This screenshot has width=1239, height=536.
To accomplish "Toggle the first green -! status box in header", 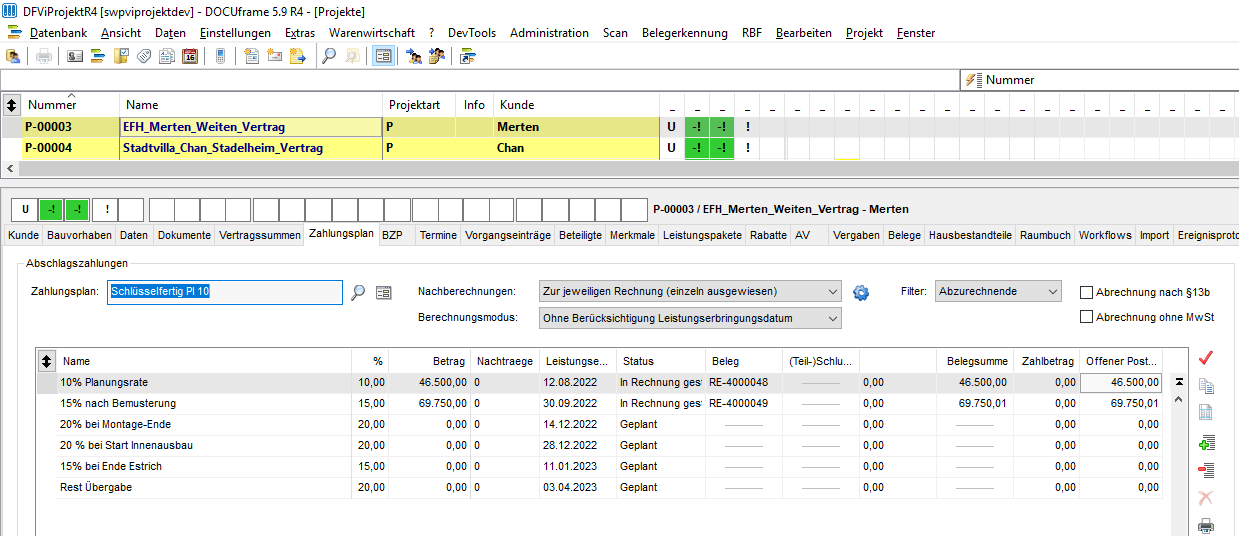I will 51,210.
